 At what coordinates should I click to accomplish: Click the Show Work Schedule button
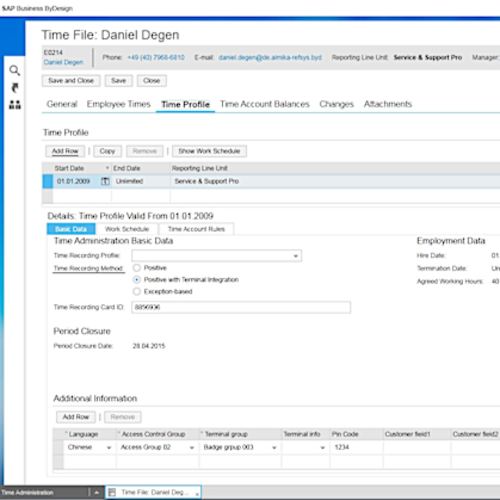(209, 151)
